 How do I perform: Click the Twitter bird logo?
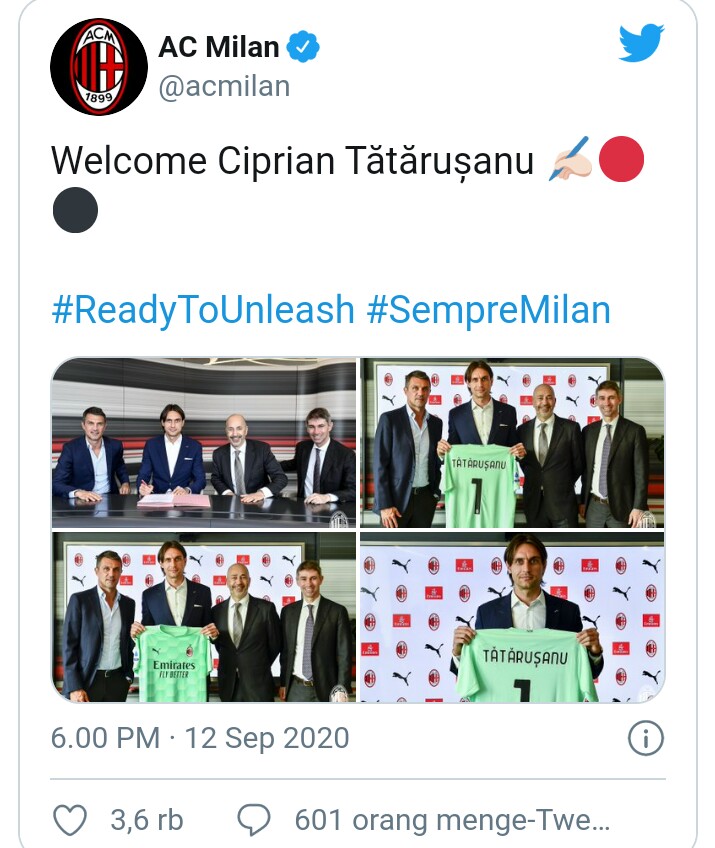click(x=641, y=43)
